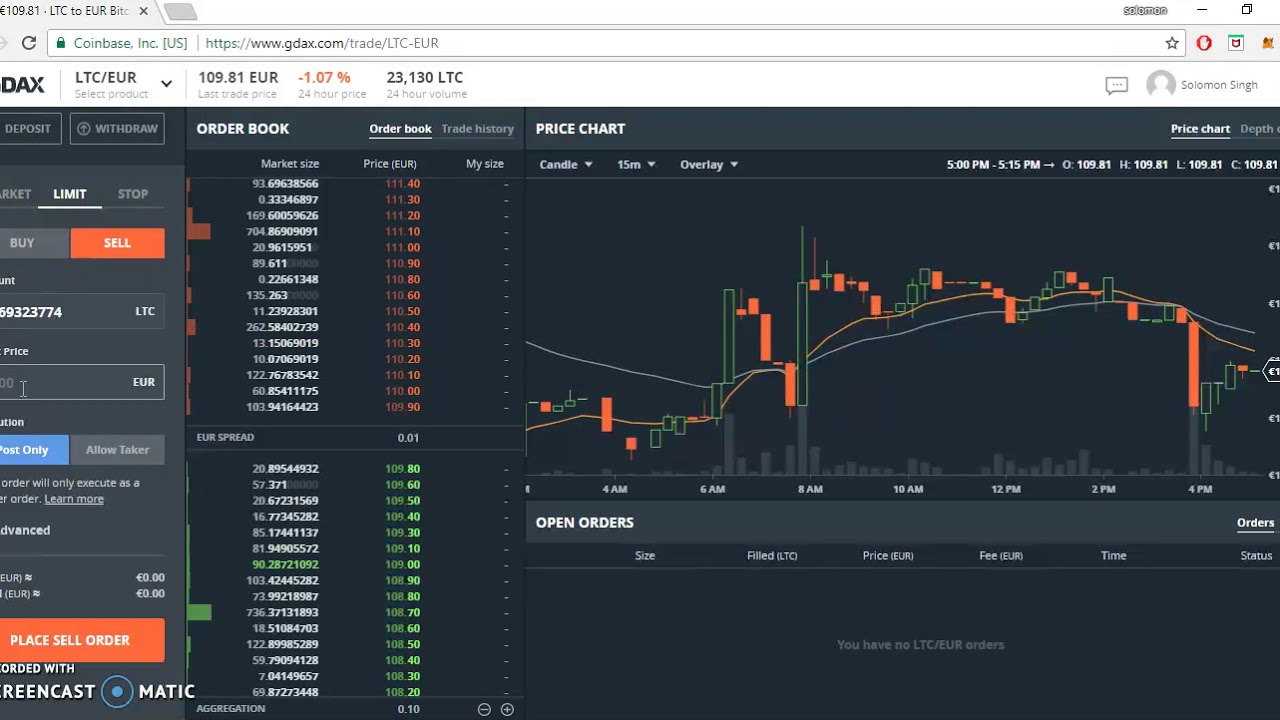Click market size 704.86909091
Image resolution: width=1280 pixels, height=720 pixels.
coord(282,232)
